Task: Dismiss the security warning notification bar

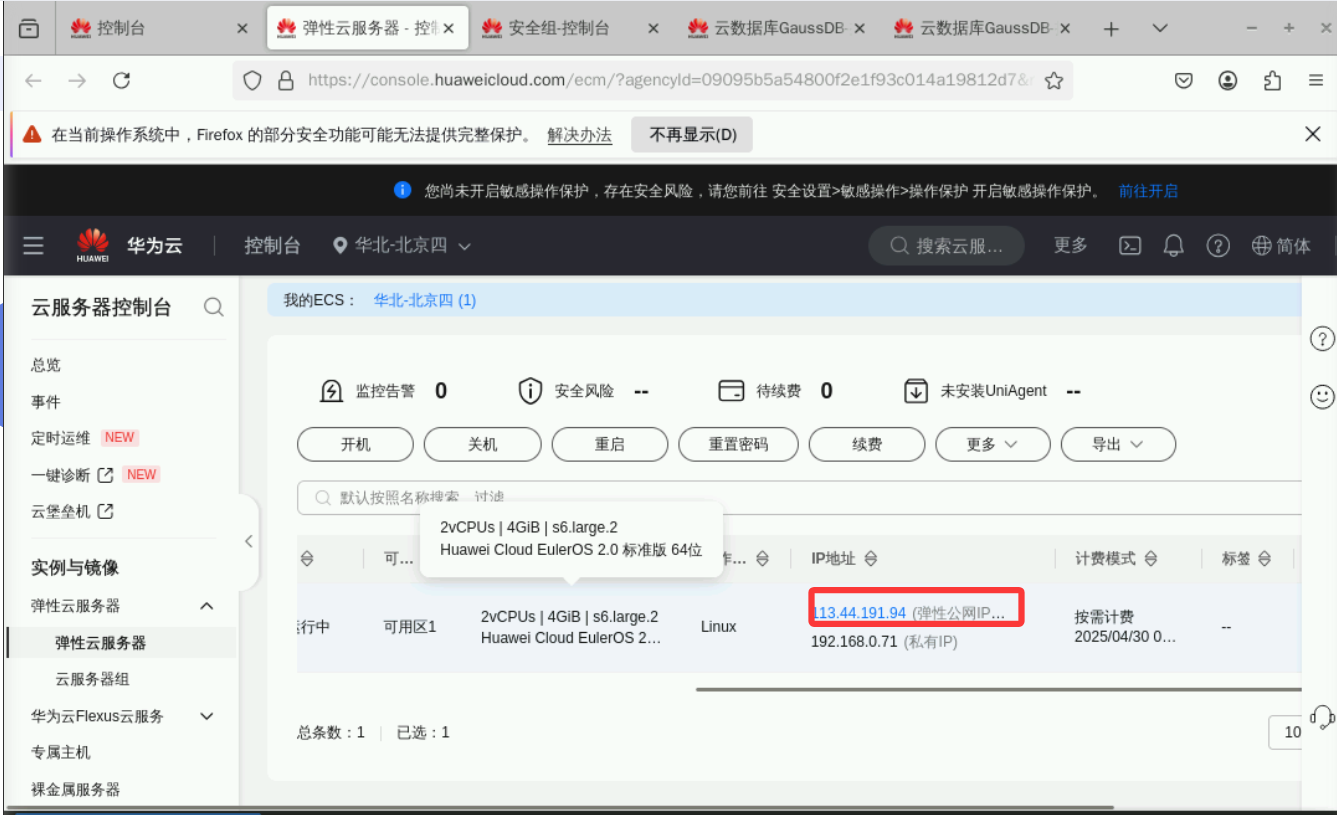Action: click(x=1313, y=134)
